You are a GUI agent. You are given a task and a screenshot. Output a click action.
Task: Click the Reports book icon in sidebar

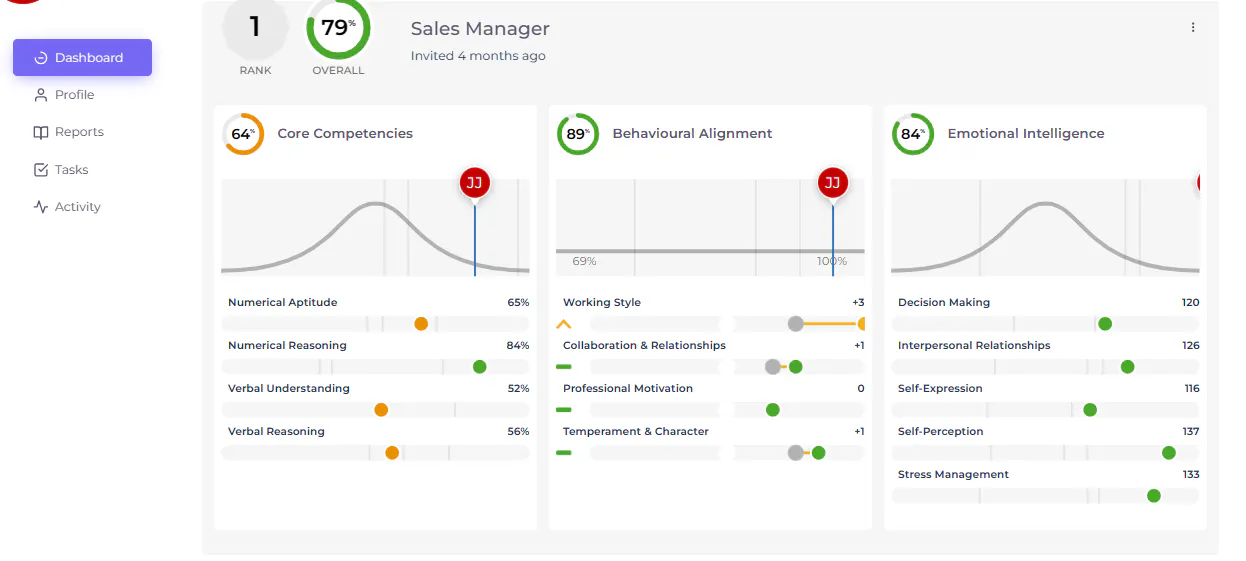pyautogui.click(x=41, y=132)
